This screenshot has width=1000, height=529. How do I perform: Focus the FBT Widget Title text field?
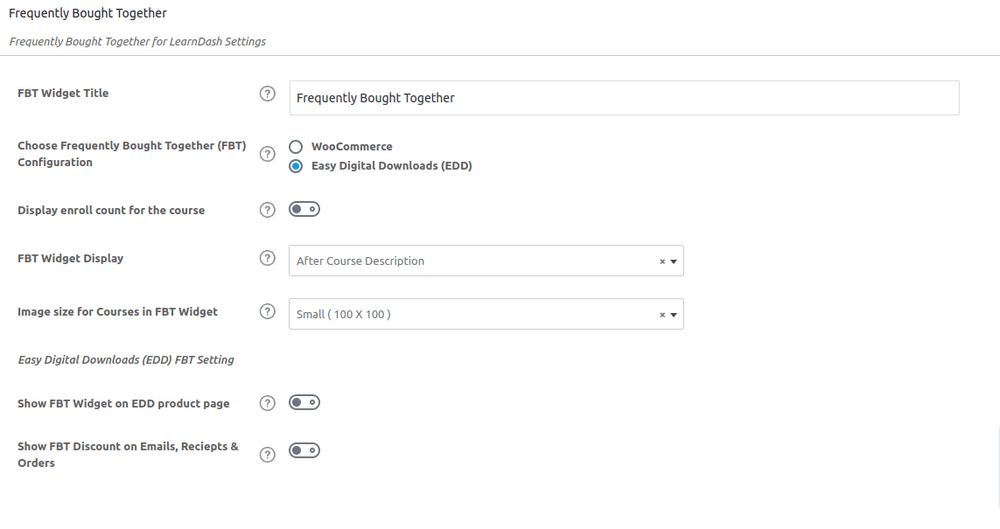pyautogui.click(x=624, y=98)
